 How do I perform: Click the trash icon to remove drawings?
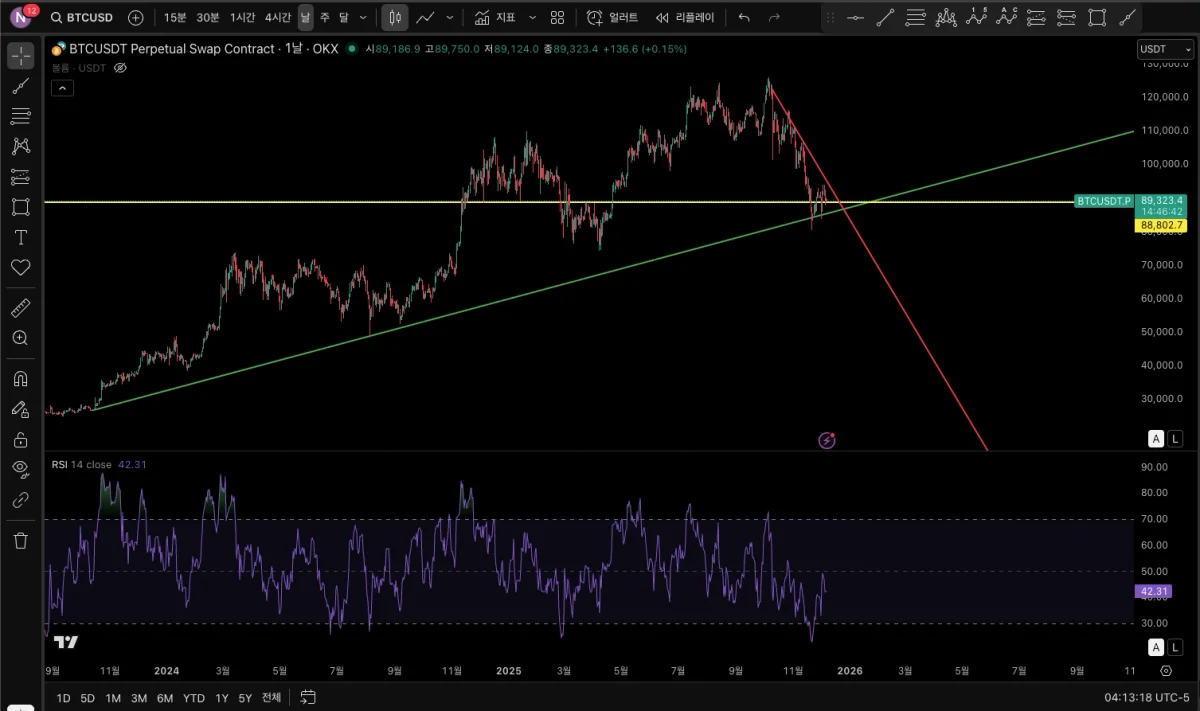(20, 541)
